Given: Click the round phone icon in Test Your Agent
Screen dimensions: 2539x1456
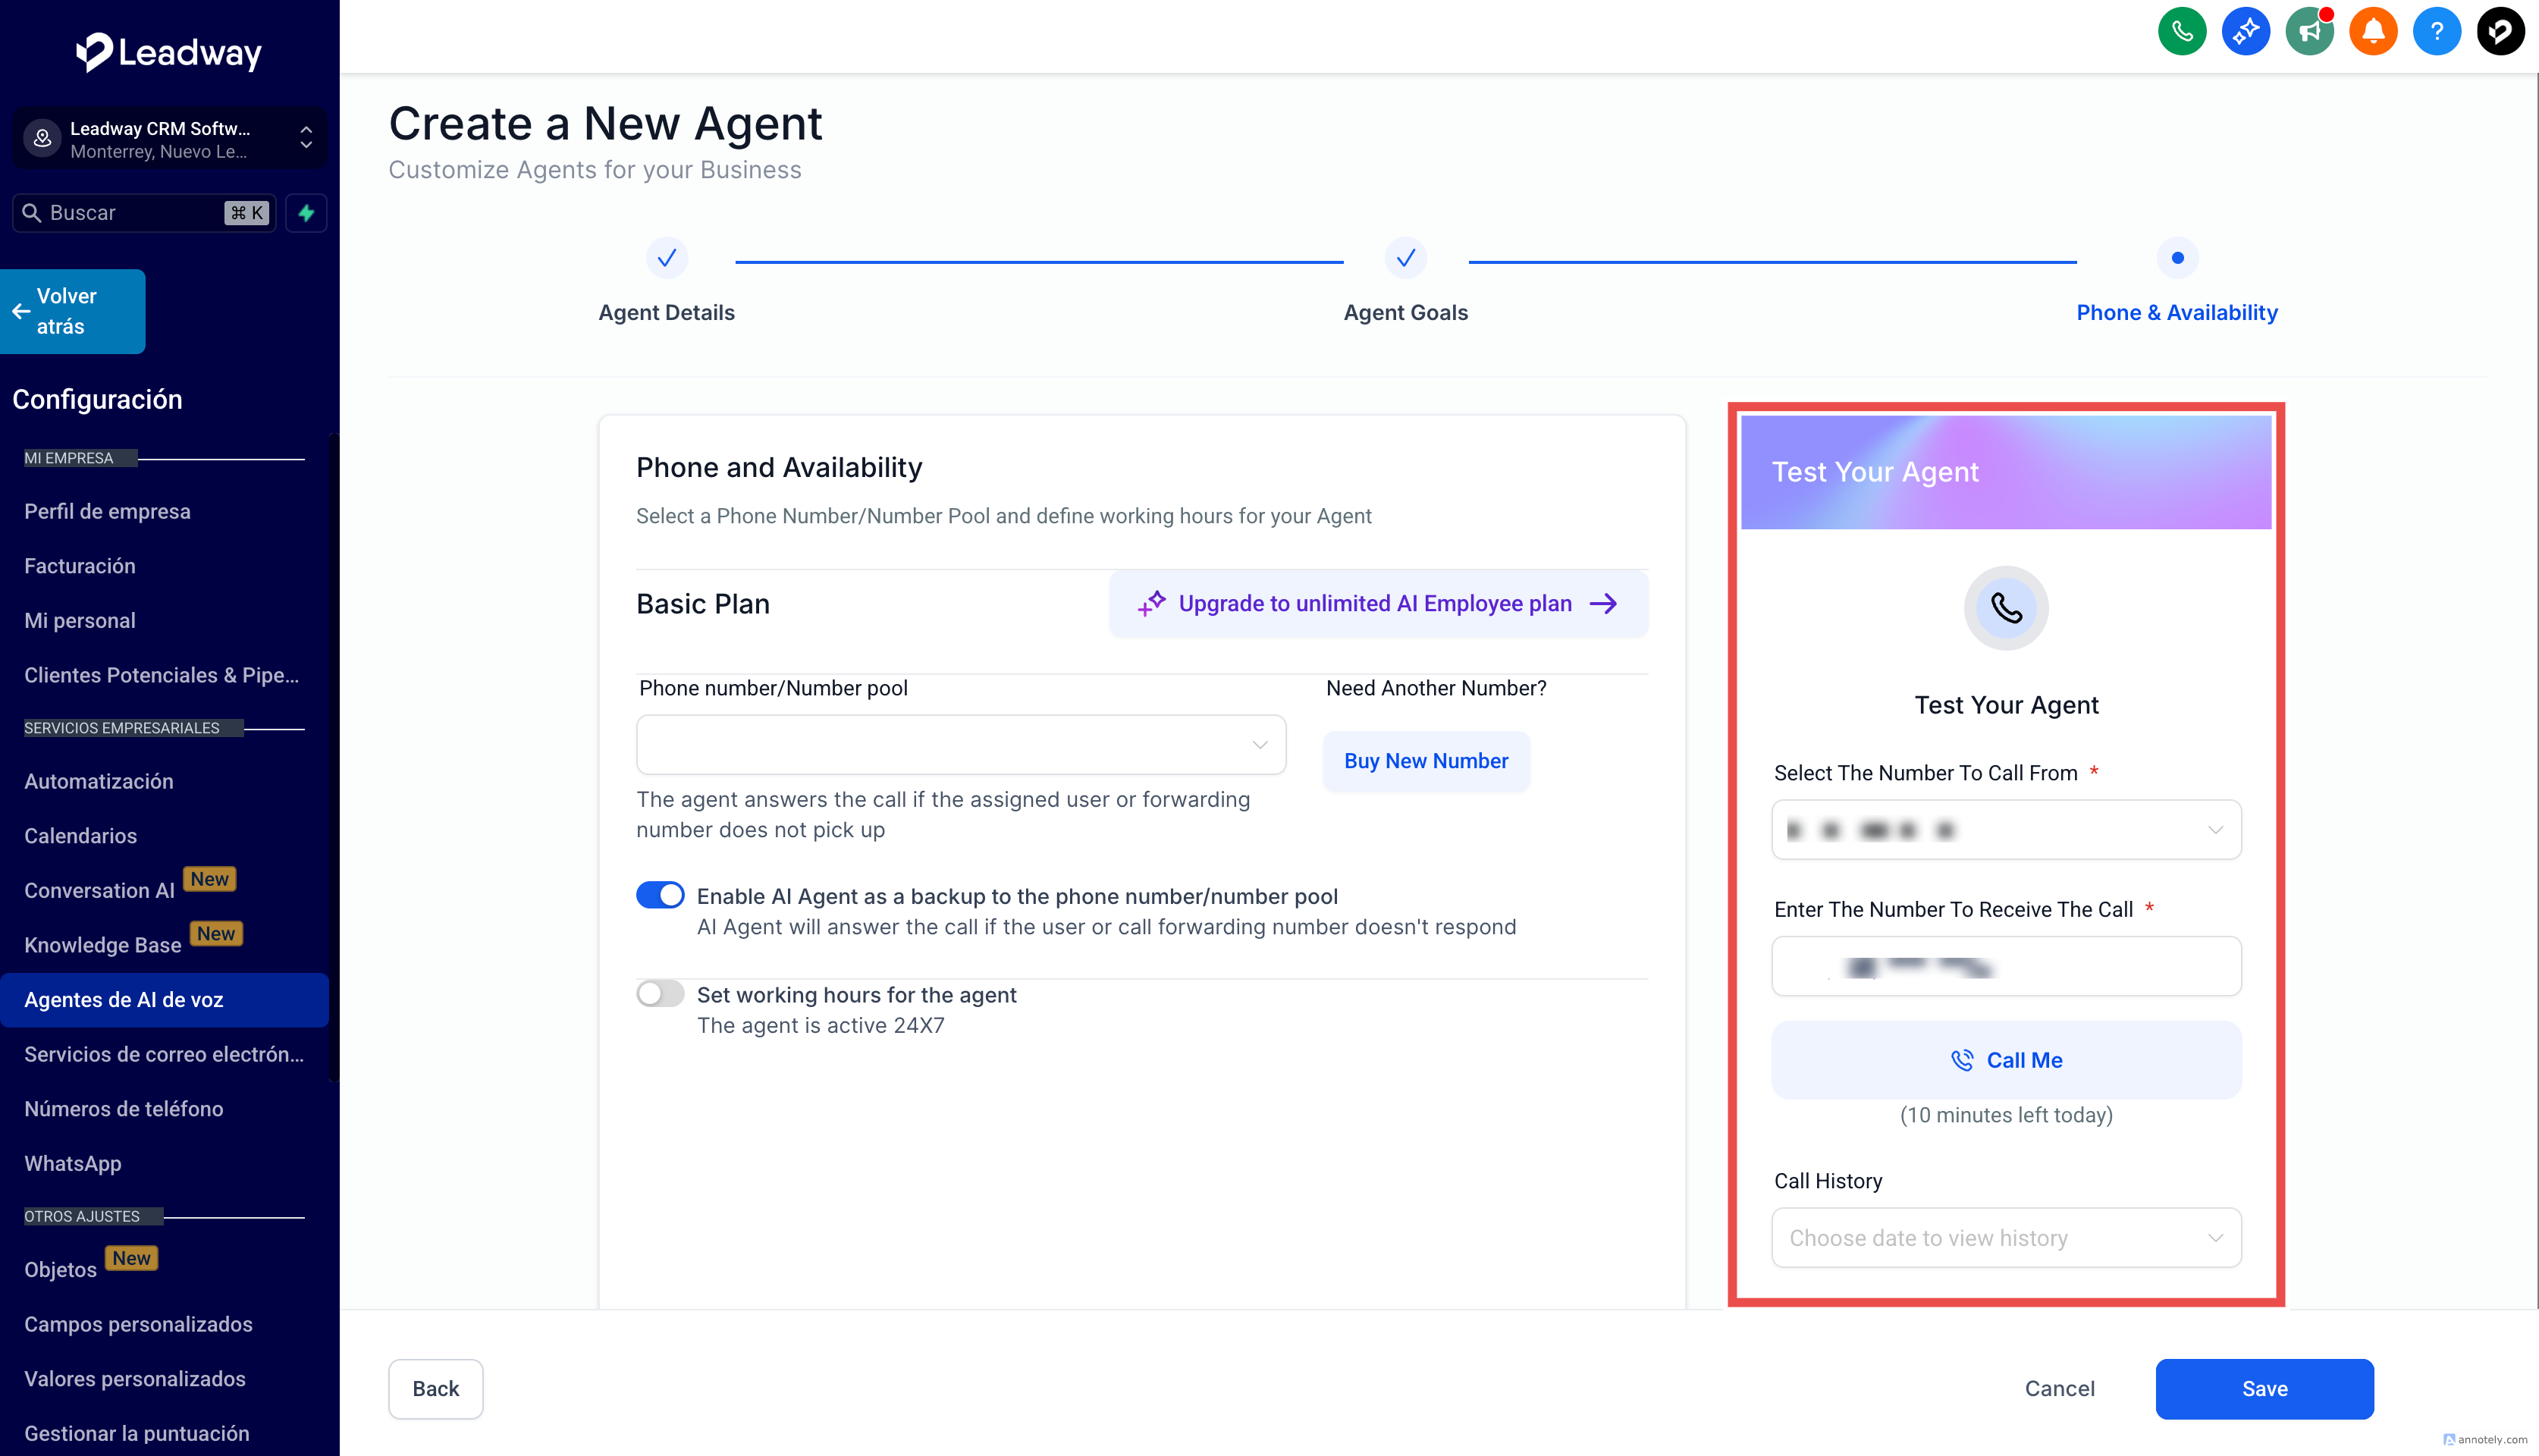Looking at the screenshot, I should click(x=2005, y=608).
